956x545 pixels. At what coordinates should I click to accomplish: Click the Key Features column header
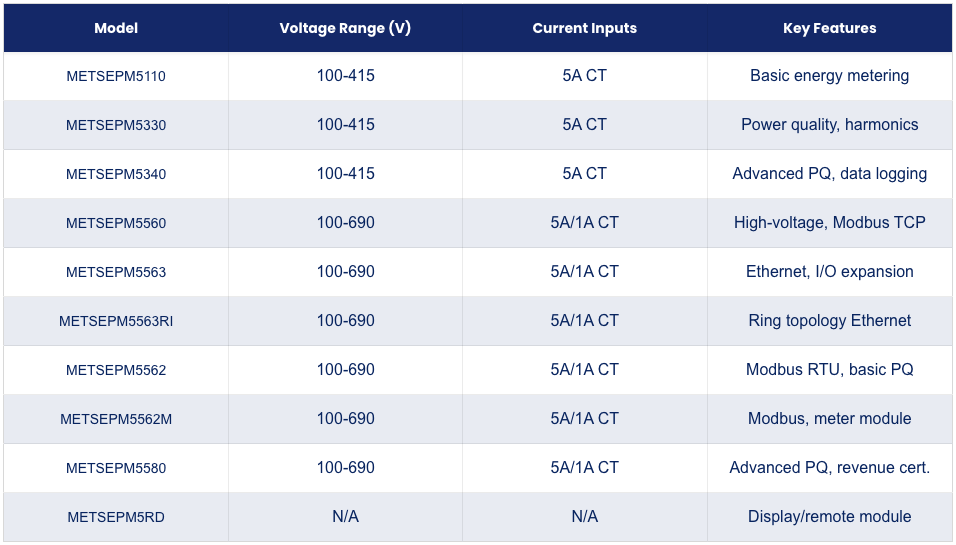(x=829, y=28)
